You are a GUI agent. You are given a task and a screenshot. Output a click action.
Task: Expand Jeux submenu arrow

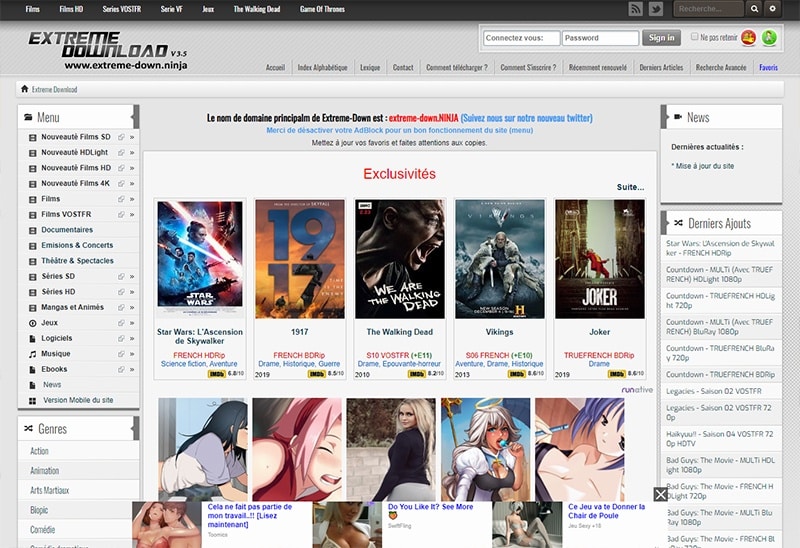132,323
